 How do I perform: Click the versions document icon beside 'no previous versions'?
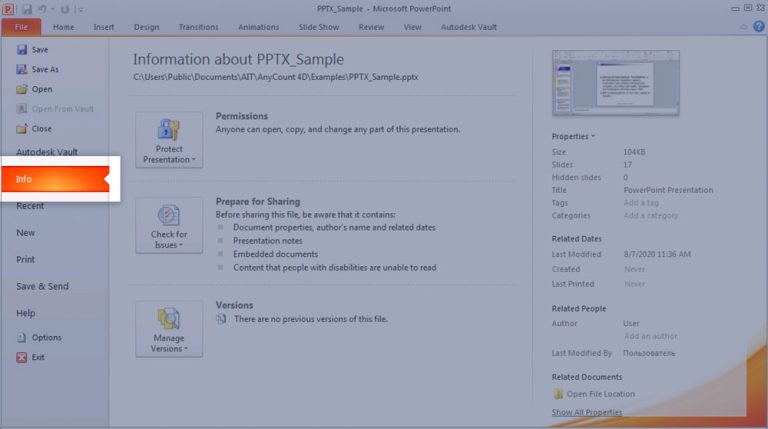pos(221,319)
